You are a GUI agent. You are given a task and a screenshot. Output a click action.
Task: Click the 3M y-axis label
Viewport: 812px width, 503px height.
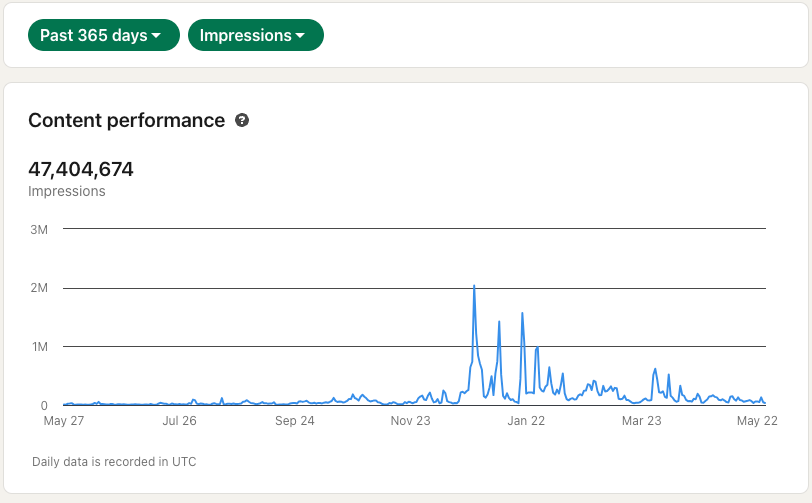coord(39,229)
